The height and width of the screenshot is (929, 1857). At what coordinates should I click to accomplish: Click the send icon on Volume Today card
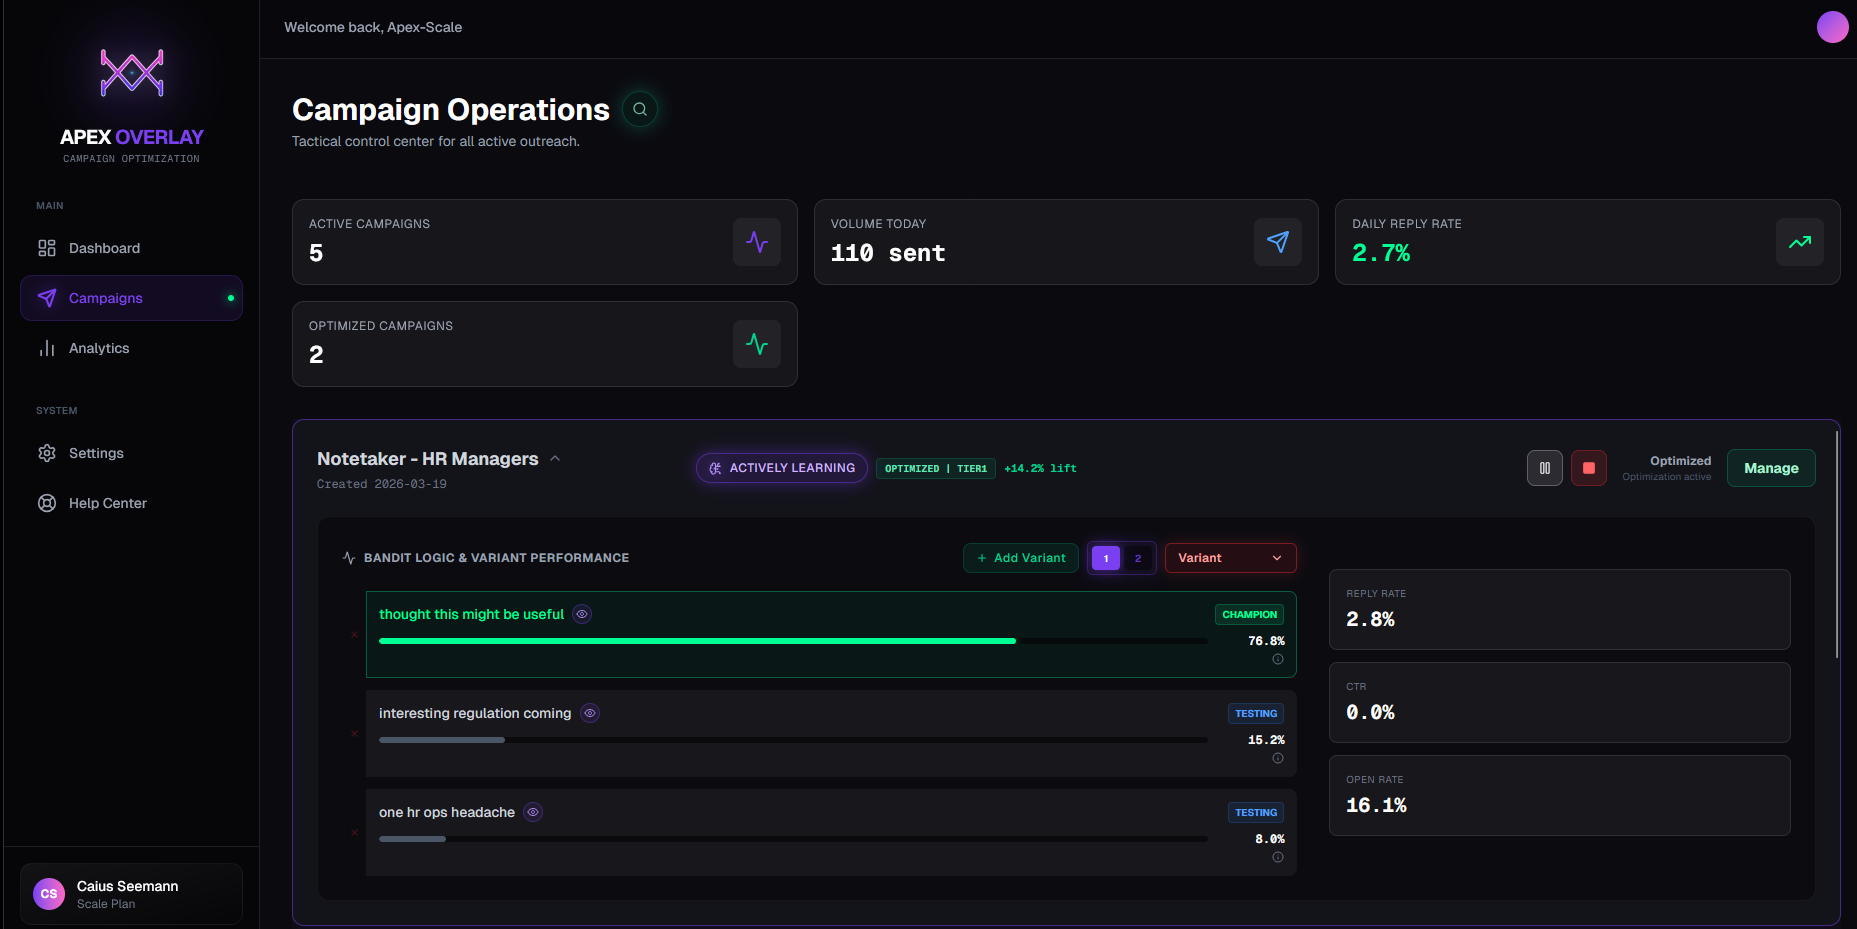pos(1278,242)
